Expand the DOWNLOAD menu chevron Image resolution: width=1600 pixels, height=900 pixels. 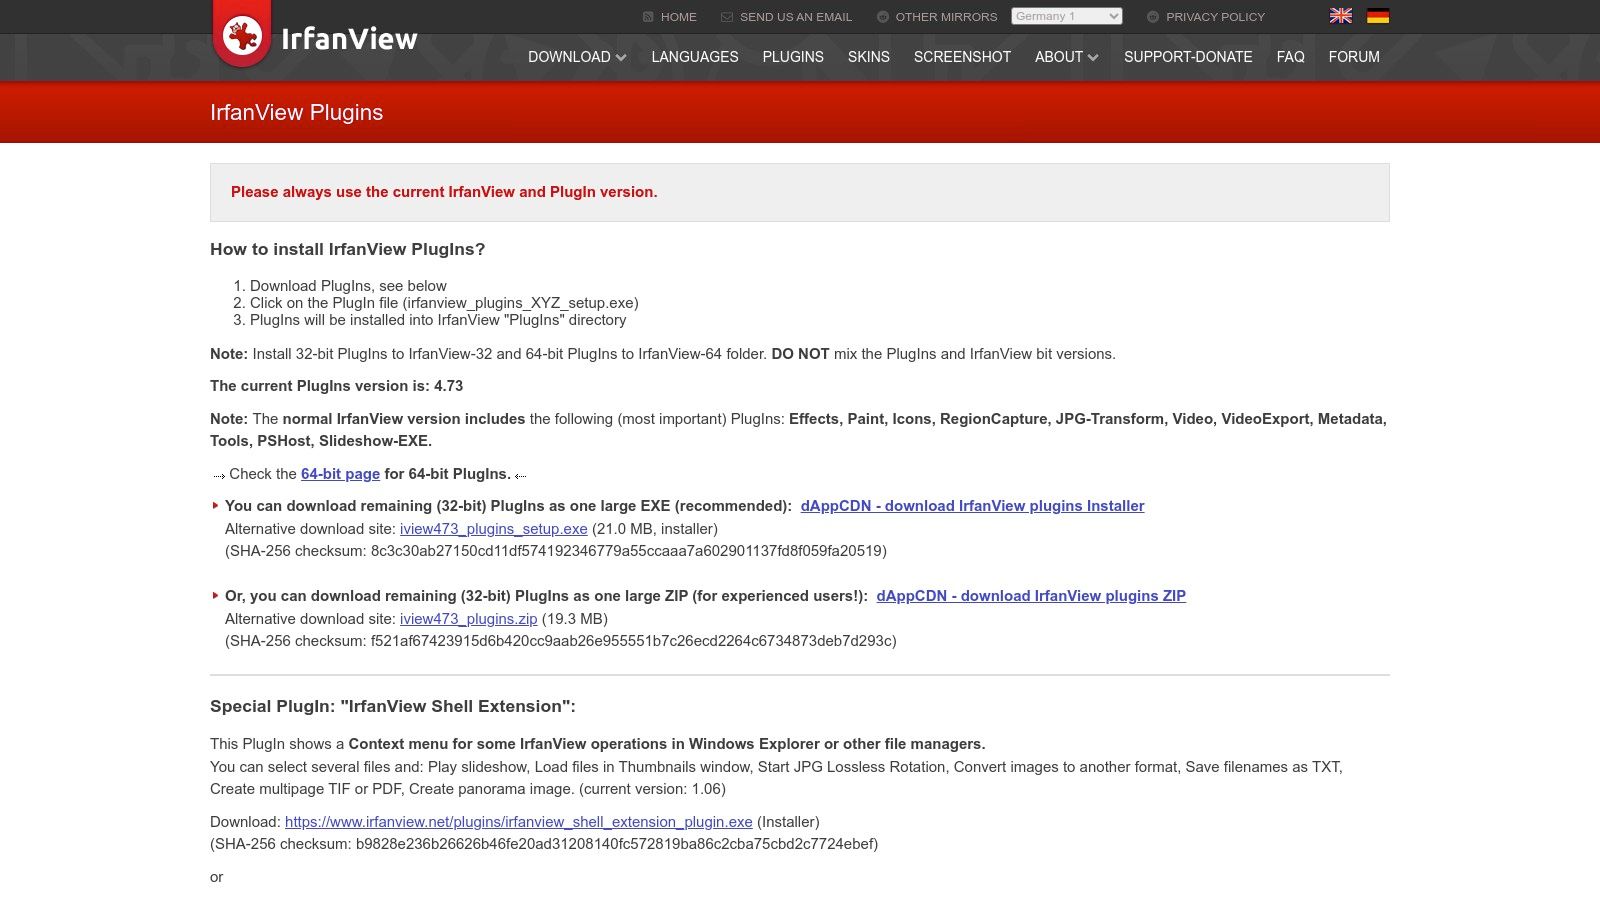pos(620,57)
